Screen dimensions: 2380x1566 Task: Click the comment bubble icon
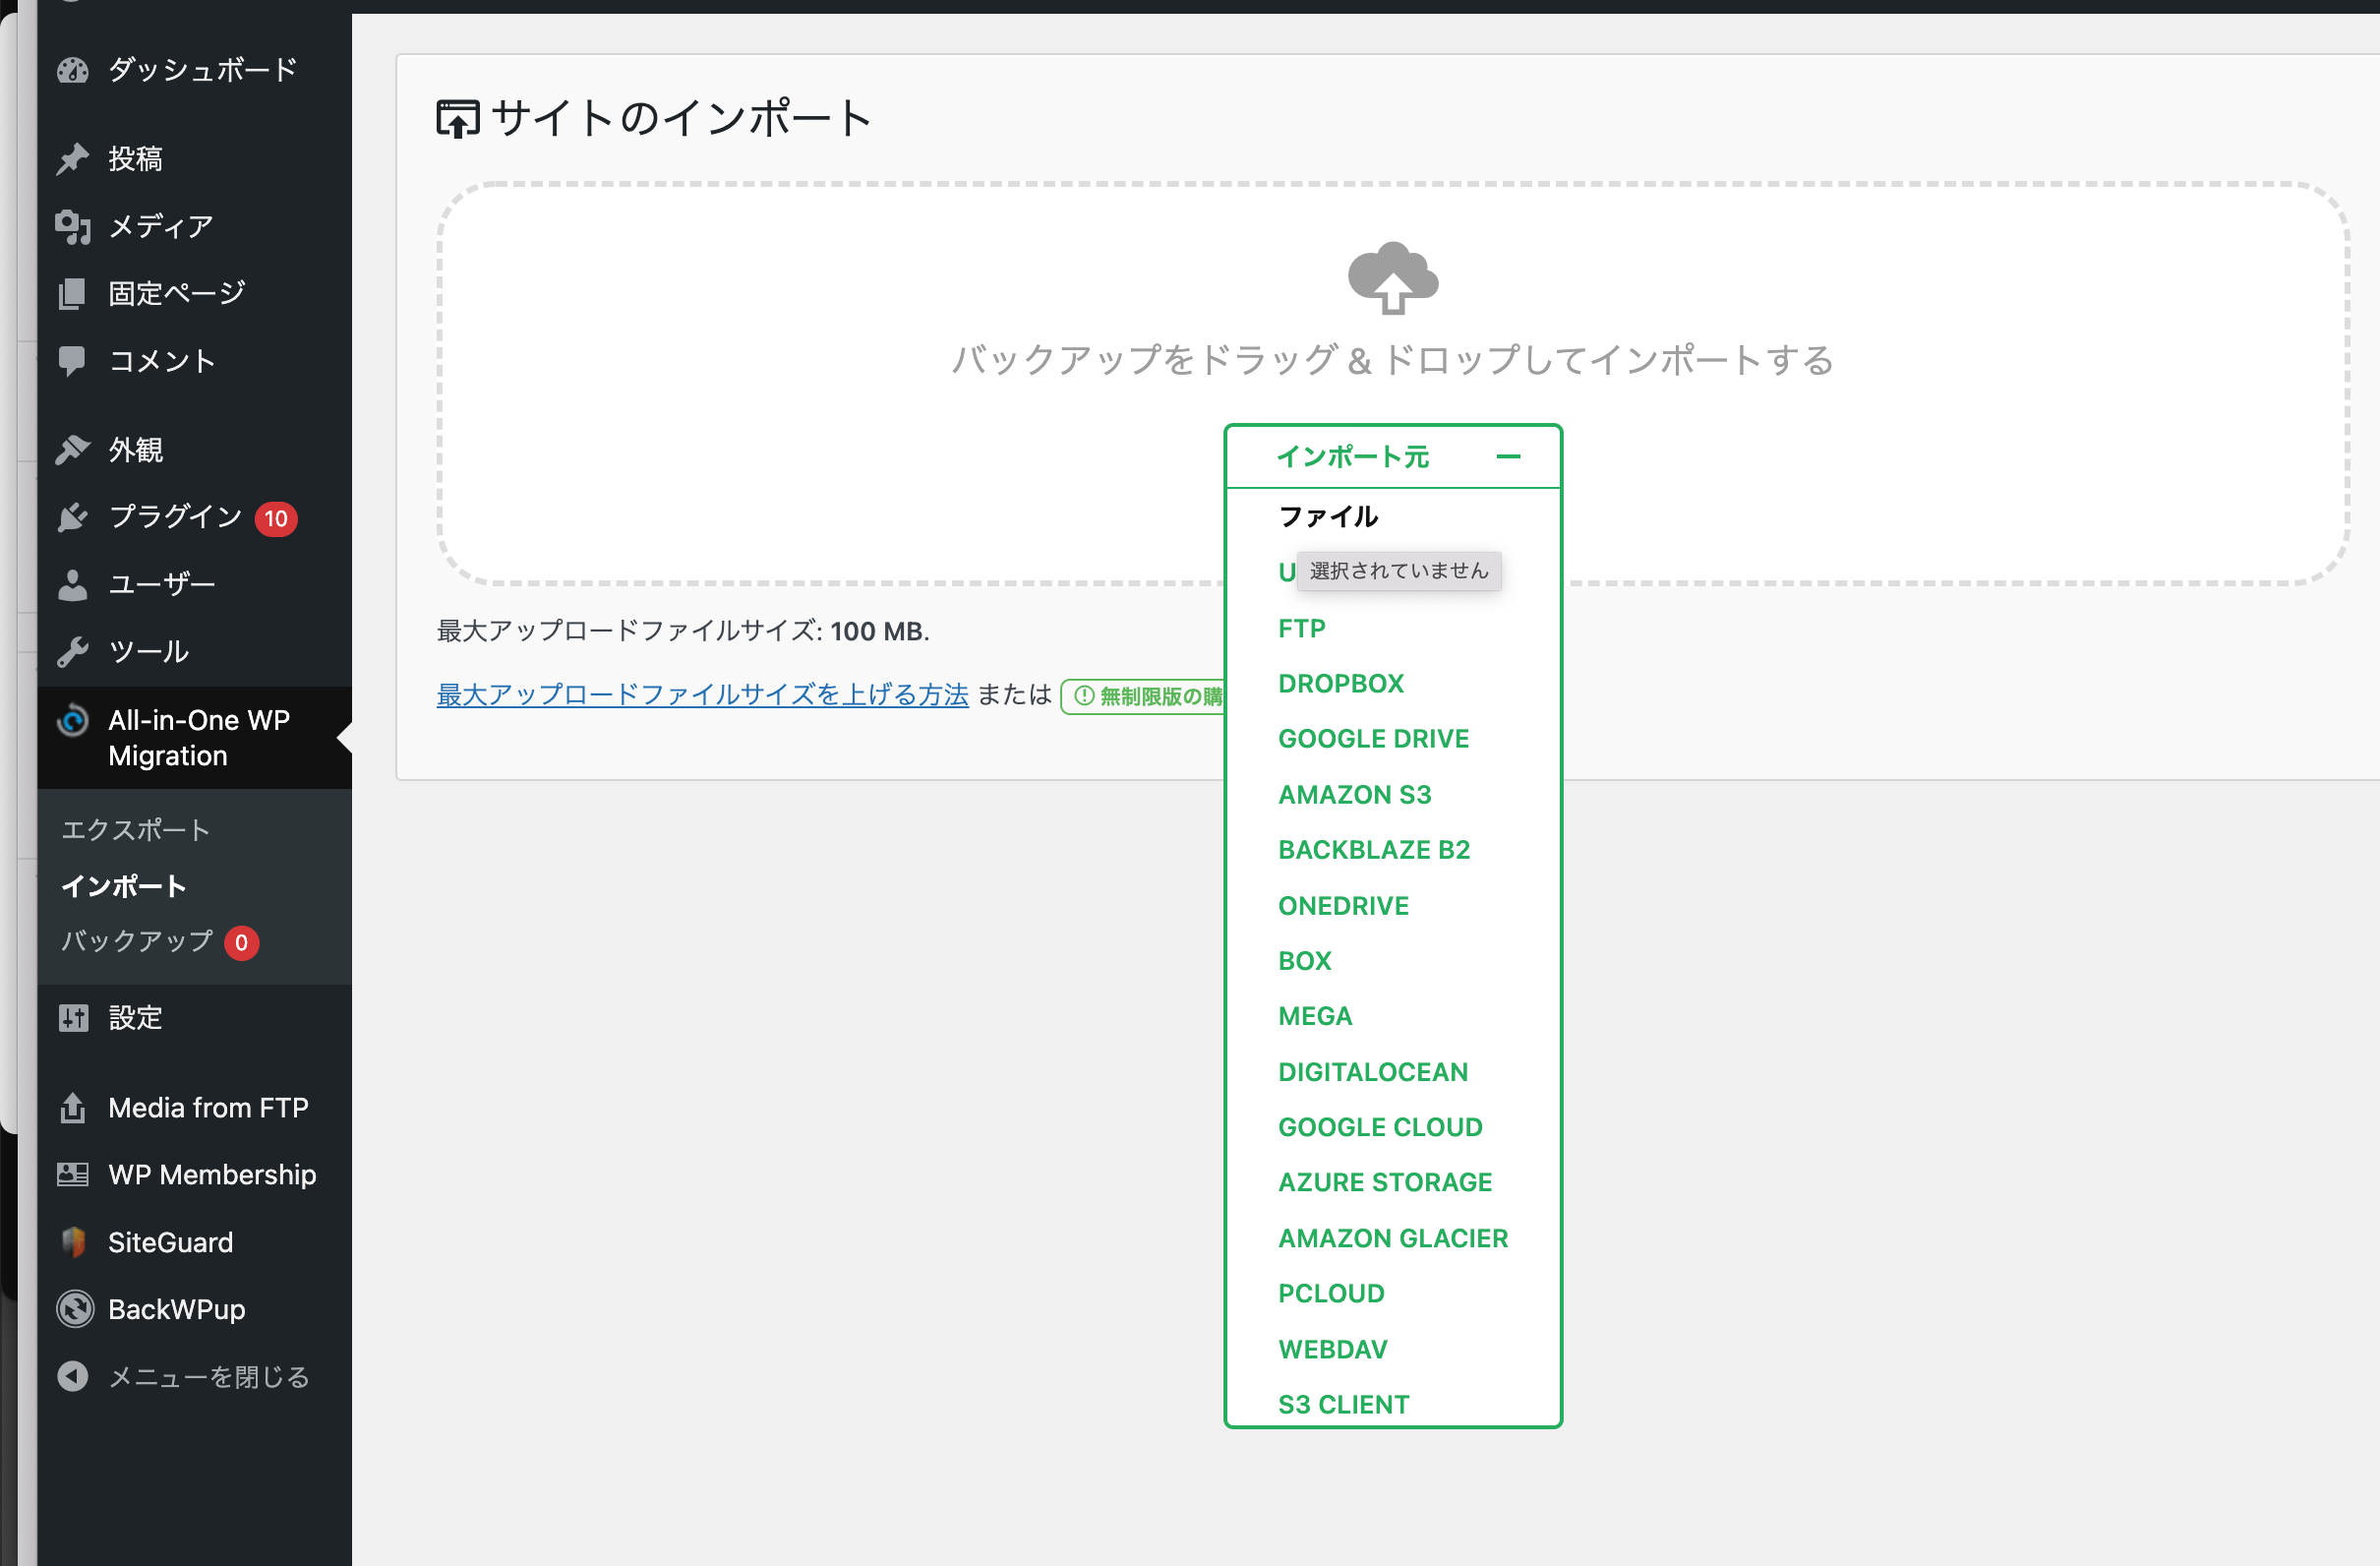click(x=73, y=361)
